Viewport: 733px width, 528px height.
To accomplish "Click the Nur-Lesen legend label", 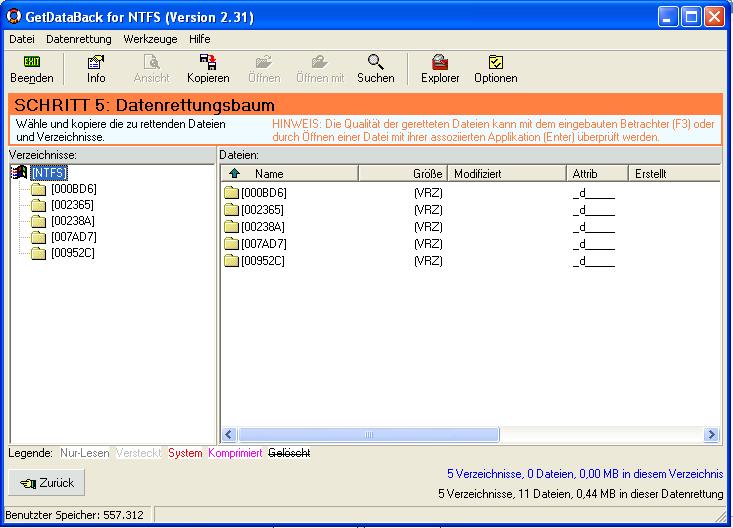I will [85, 453].
